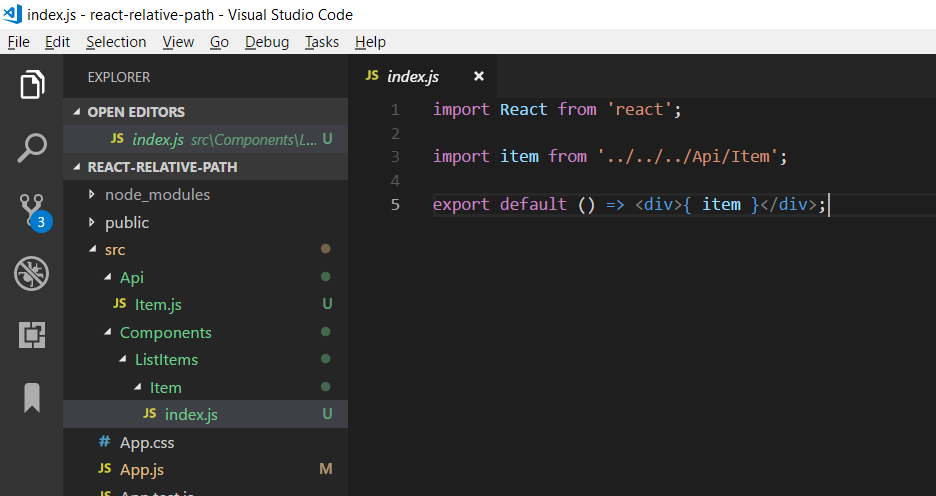Screen dimensions: 936x496
Task: Click the Visual Studio Code logo in title bar
Action: pos(12,14)
